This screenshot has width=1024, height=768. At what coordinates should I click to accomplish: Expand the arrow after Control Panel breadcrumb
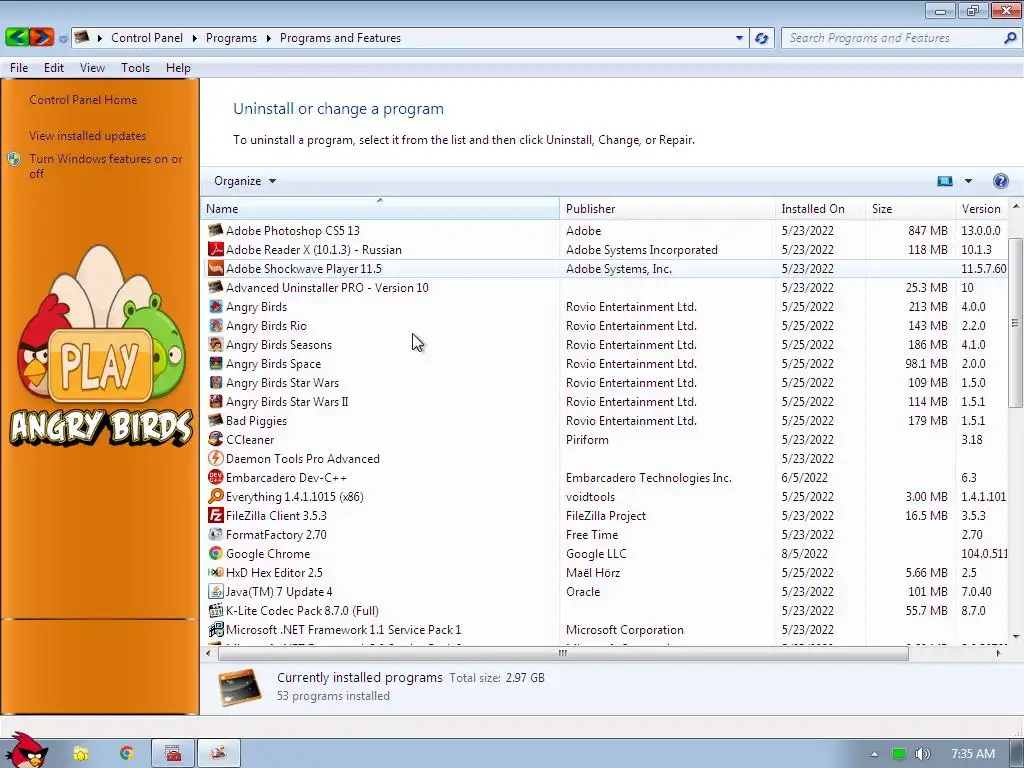[x=195, y=38]
